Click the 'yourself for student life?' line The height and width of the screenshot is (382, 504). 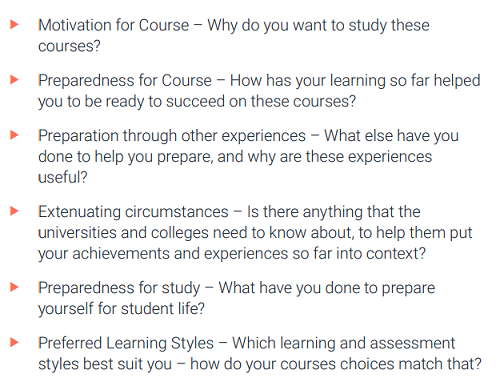coord(121,309)
